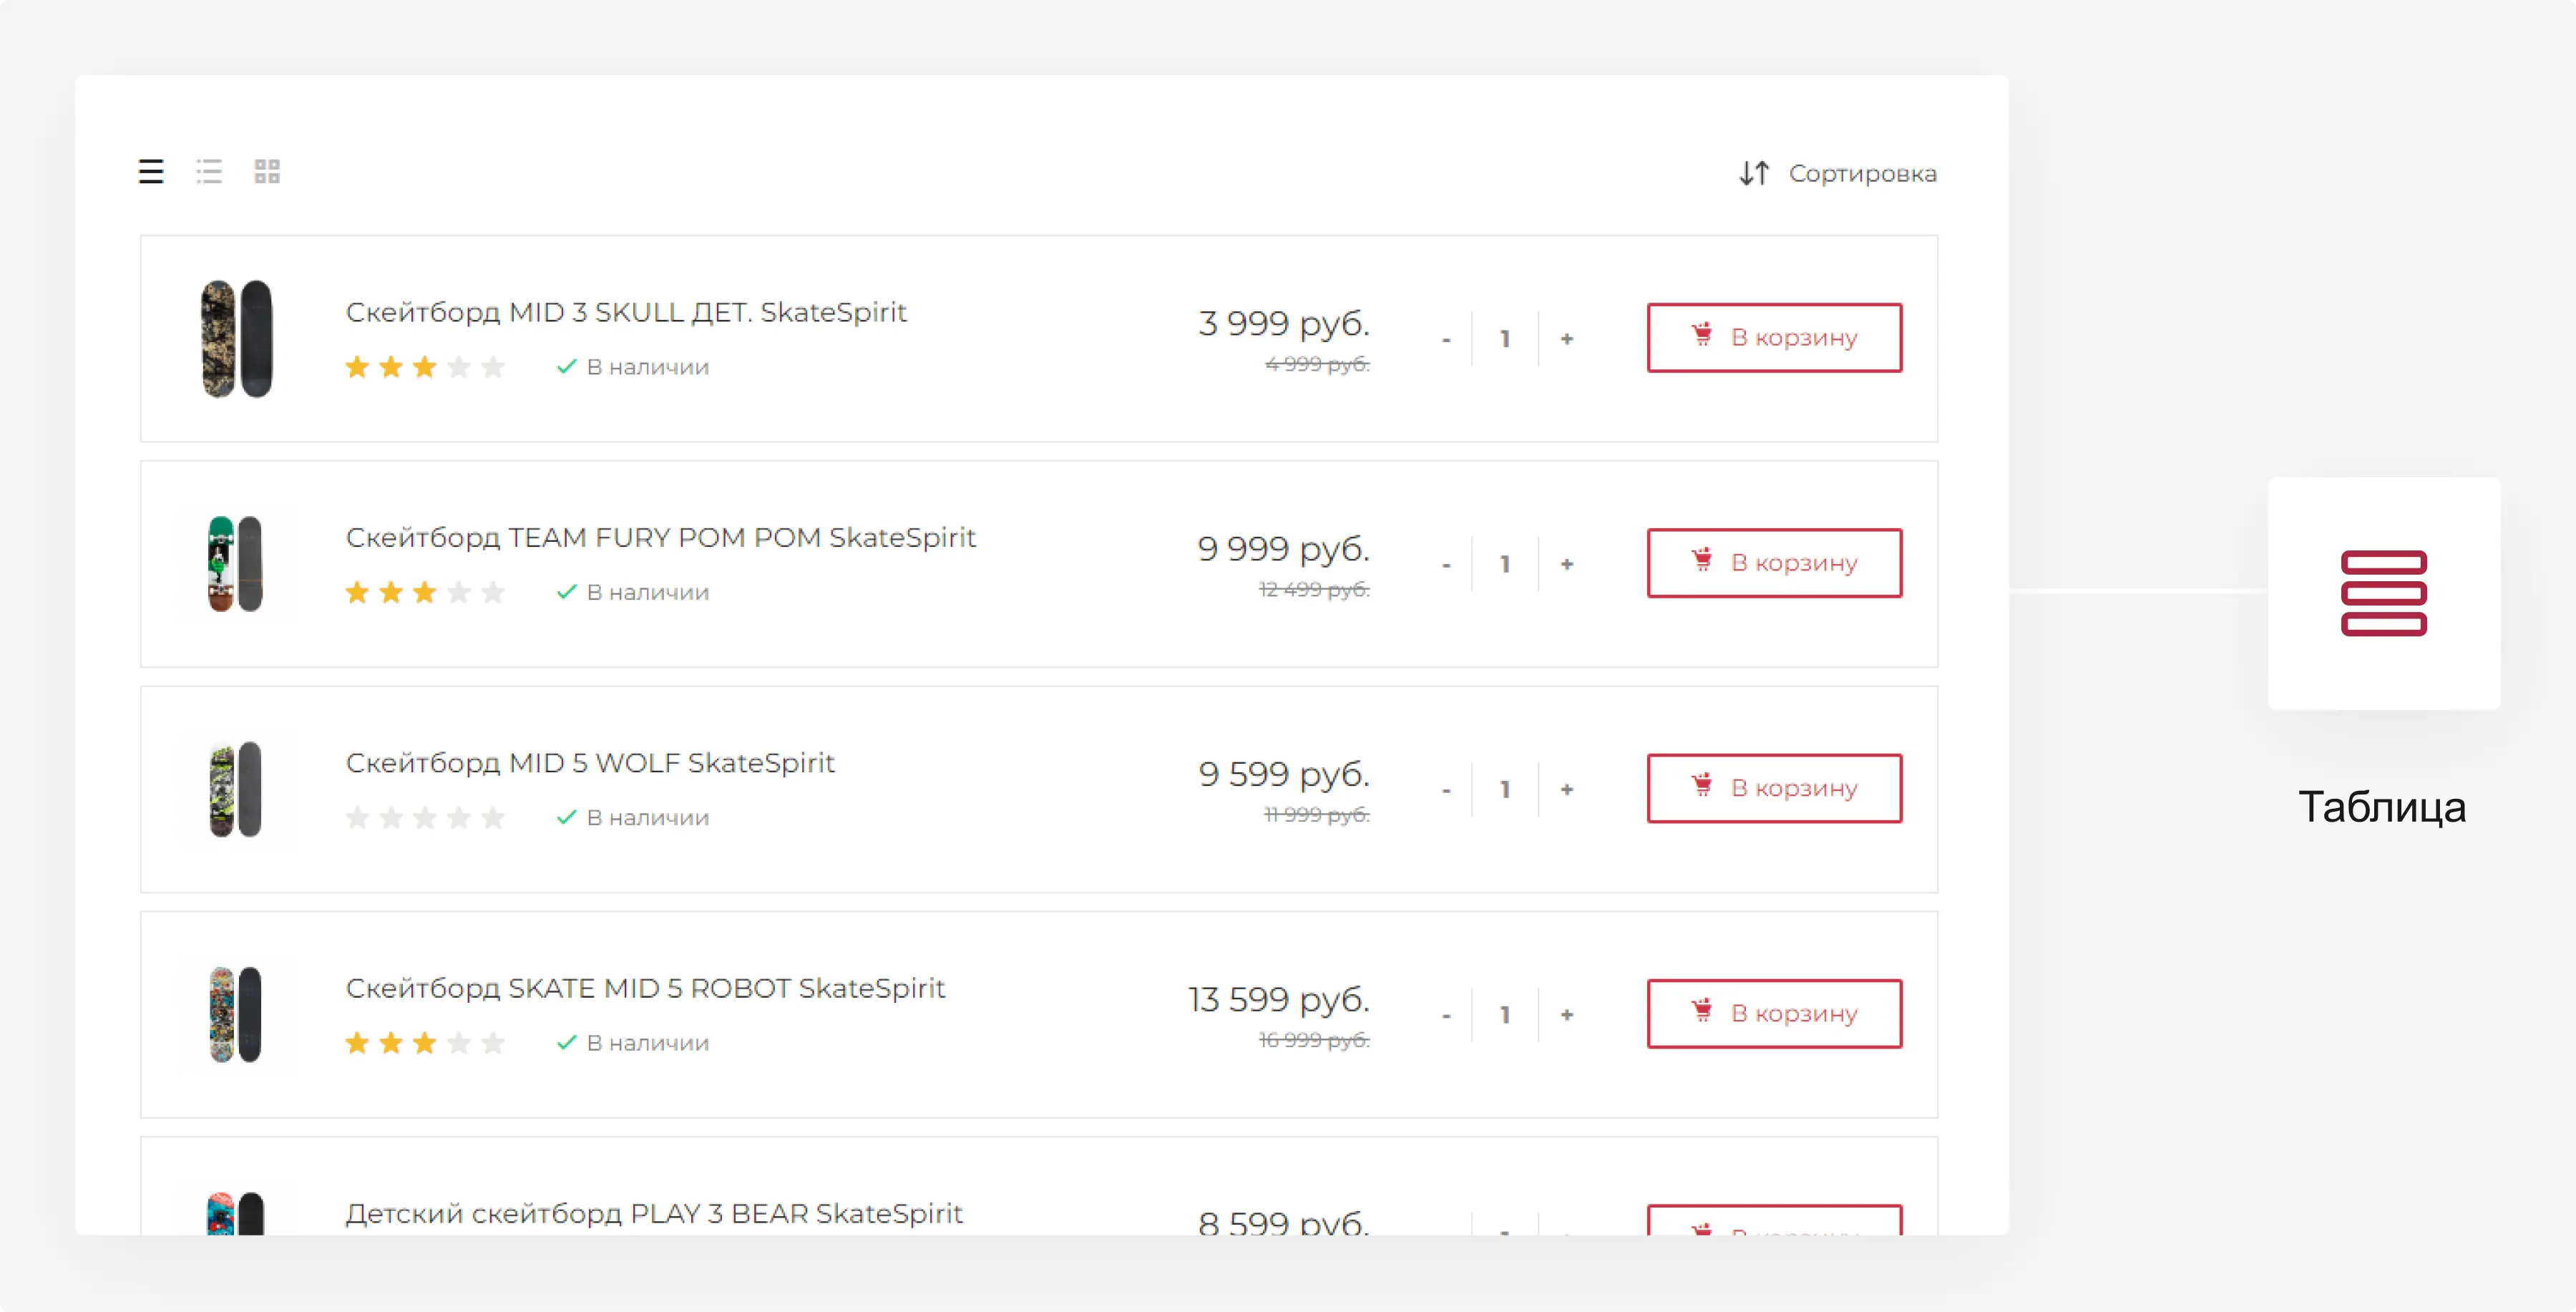Open the MID 5 WOLF SkateSpirit product link
The width and height of the screenshot is (2576, 1312).
pyautogui.click(x=590, y=763)
